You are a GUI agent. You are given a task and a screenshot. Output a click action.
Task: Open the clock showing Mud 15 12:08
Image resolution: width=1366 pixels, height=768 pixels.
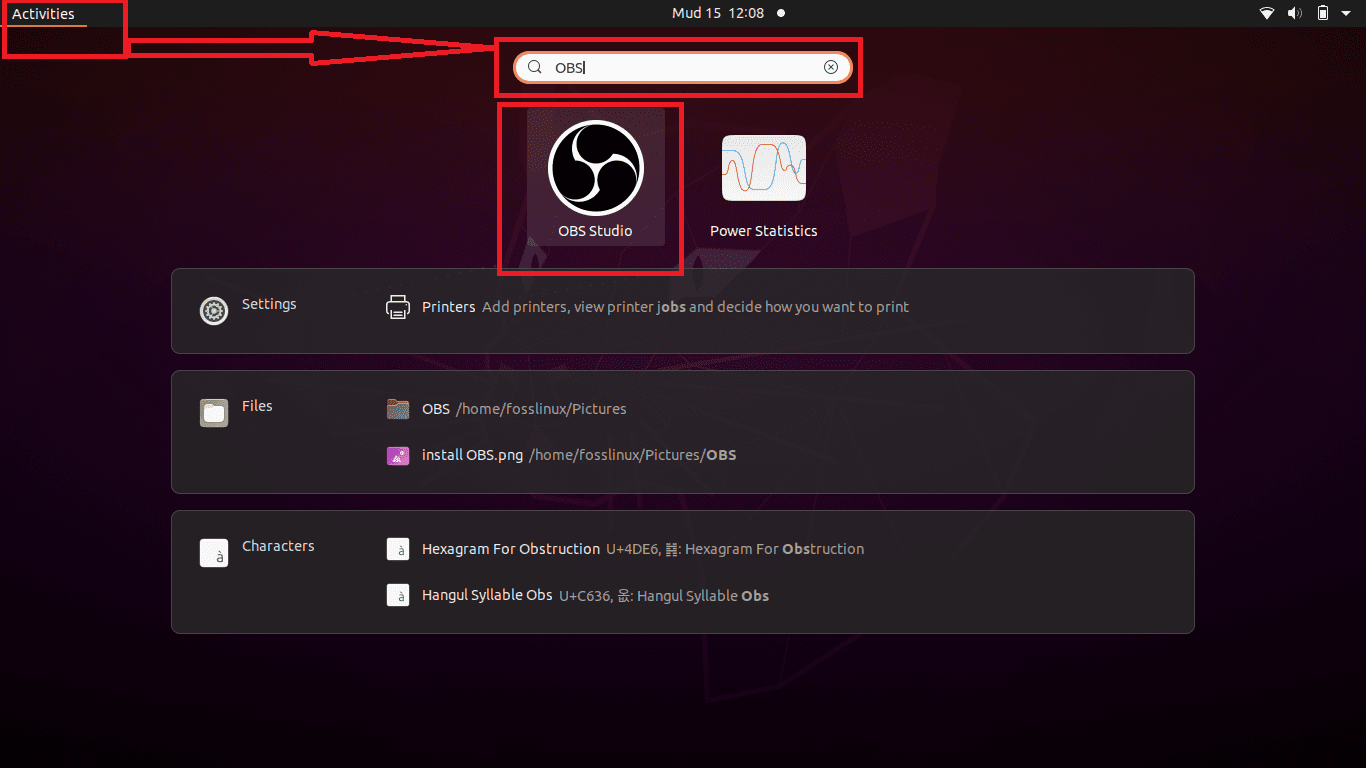tap(718, 13)
